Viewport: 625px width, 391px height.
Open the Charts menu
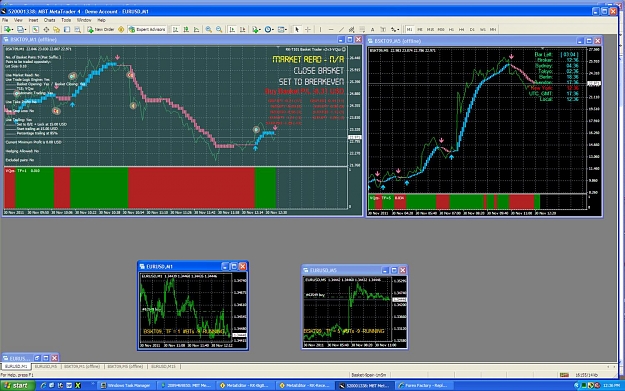click(49, 20)
